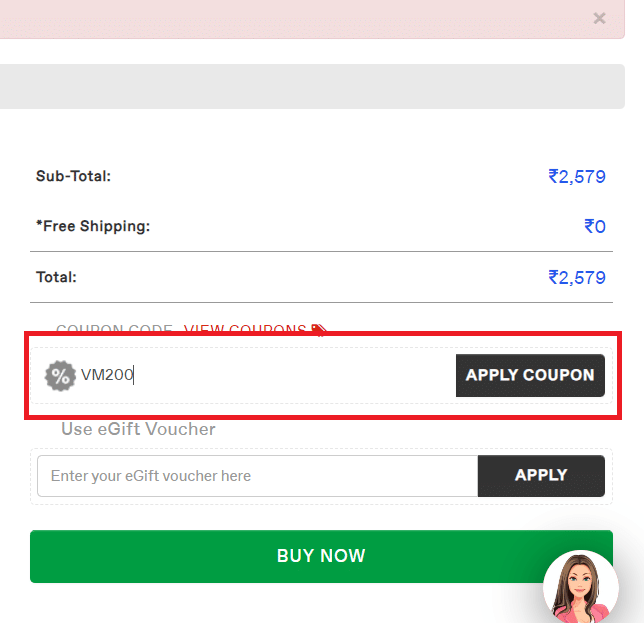Viewport: 644px width, 623px height.
Task: Open the chat assistant avatar
Action: point(580,587)
